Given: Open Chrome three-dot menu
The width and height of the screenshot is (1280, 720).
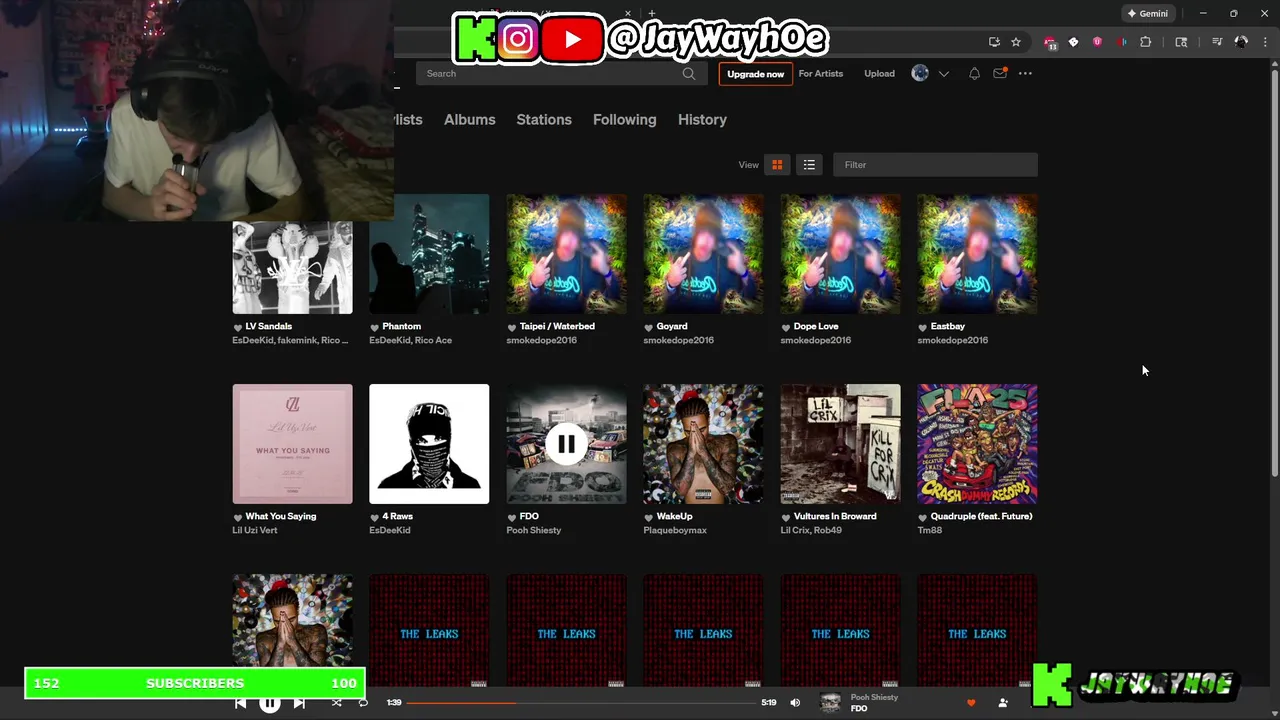Looking at the screenshot, I should (x=1265, y=42).
